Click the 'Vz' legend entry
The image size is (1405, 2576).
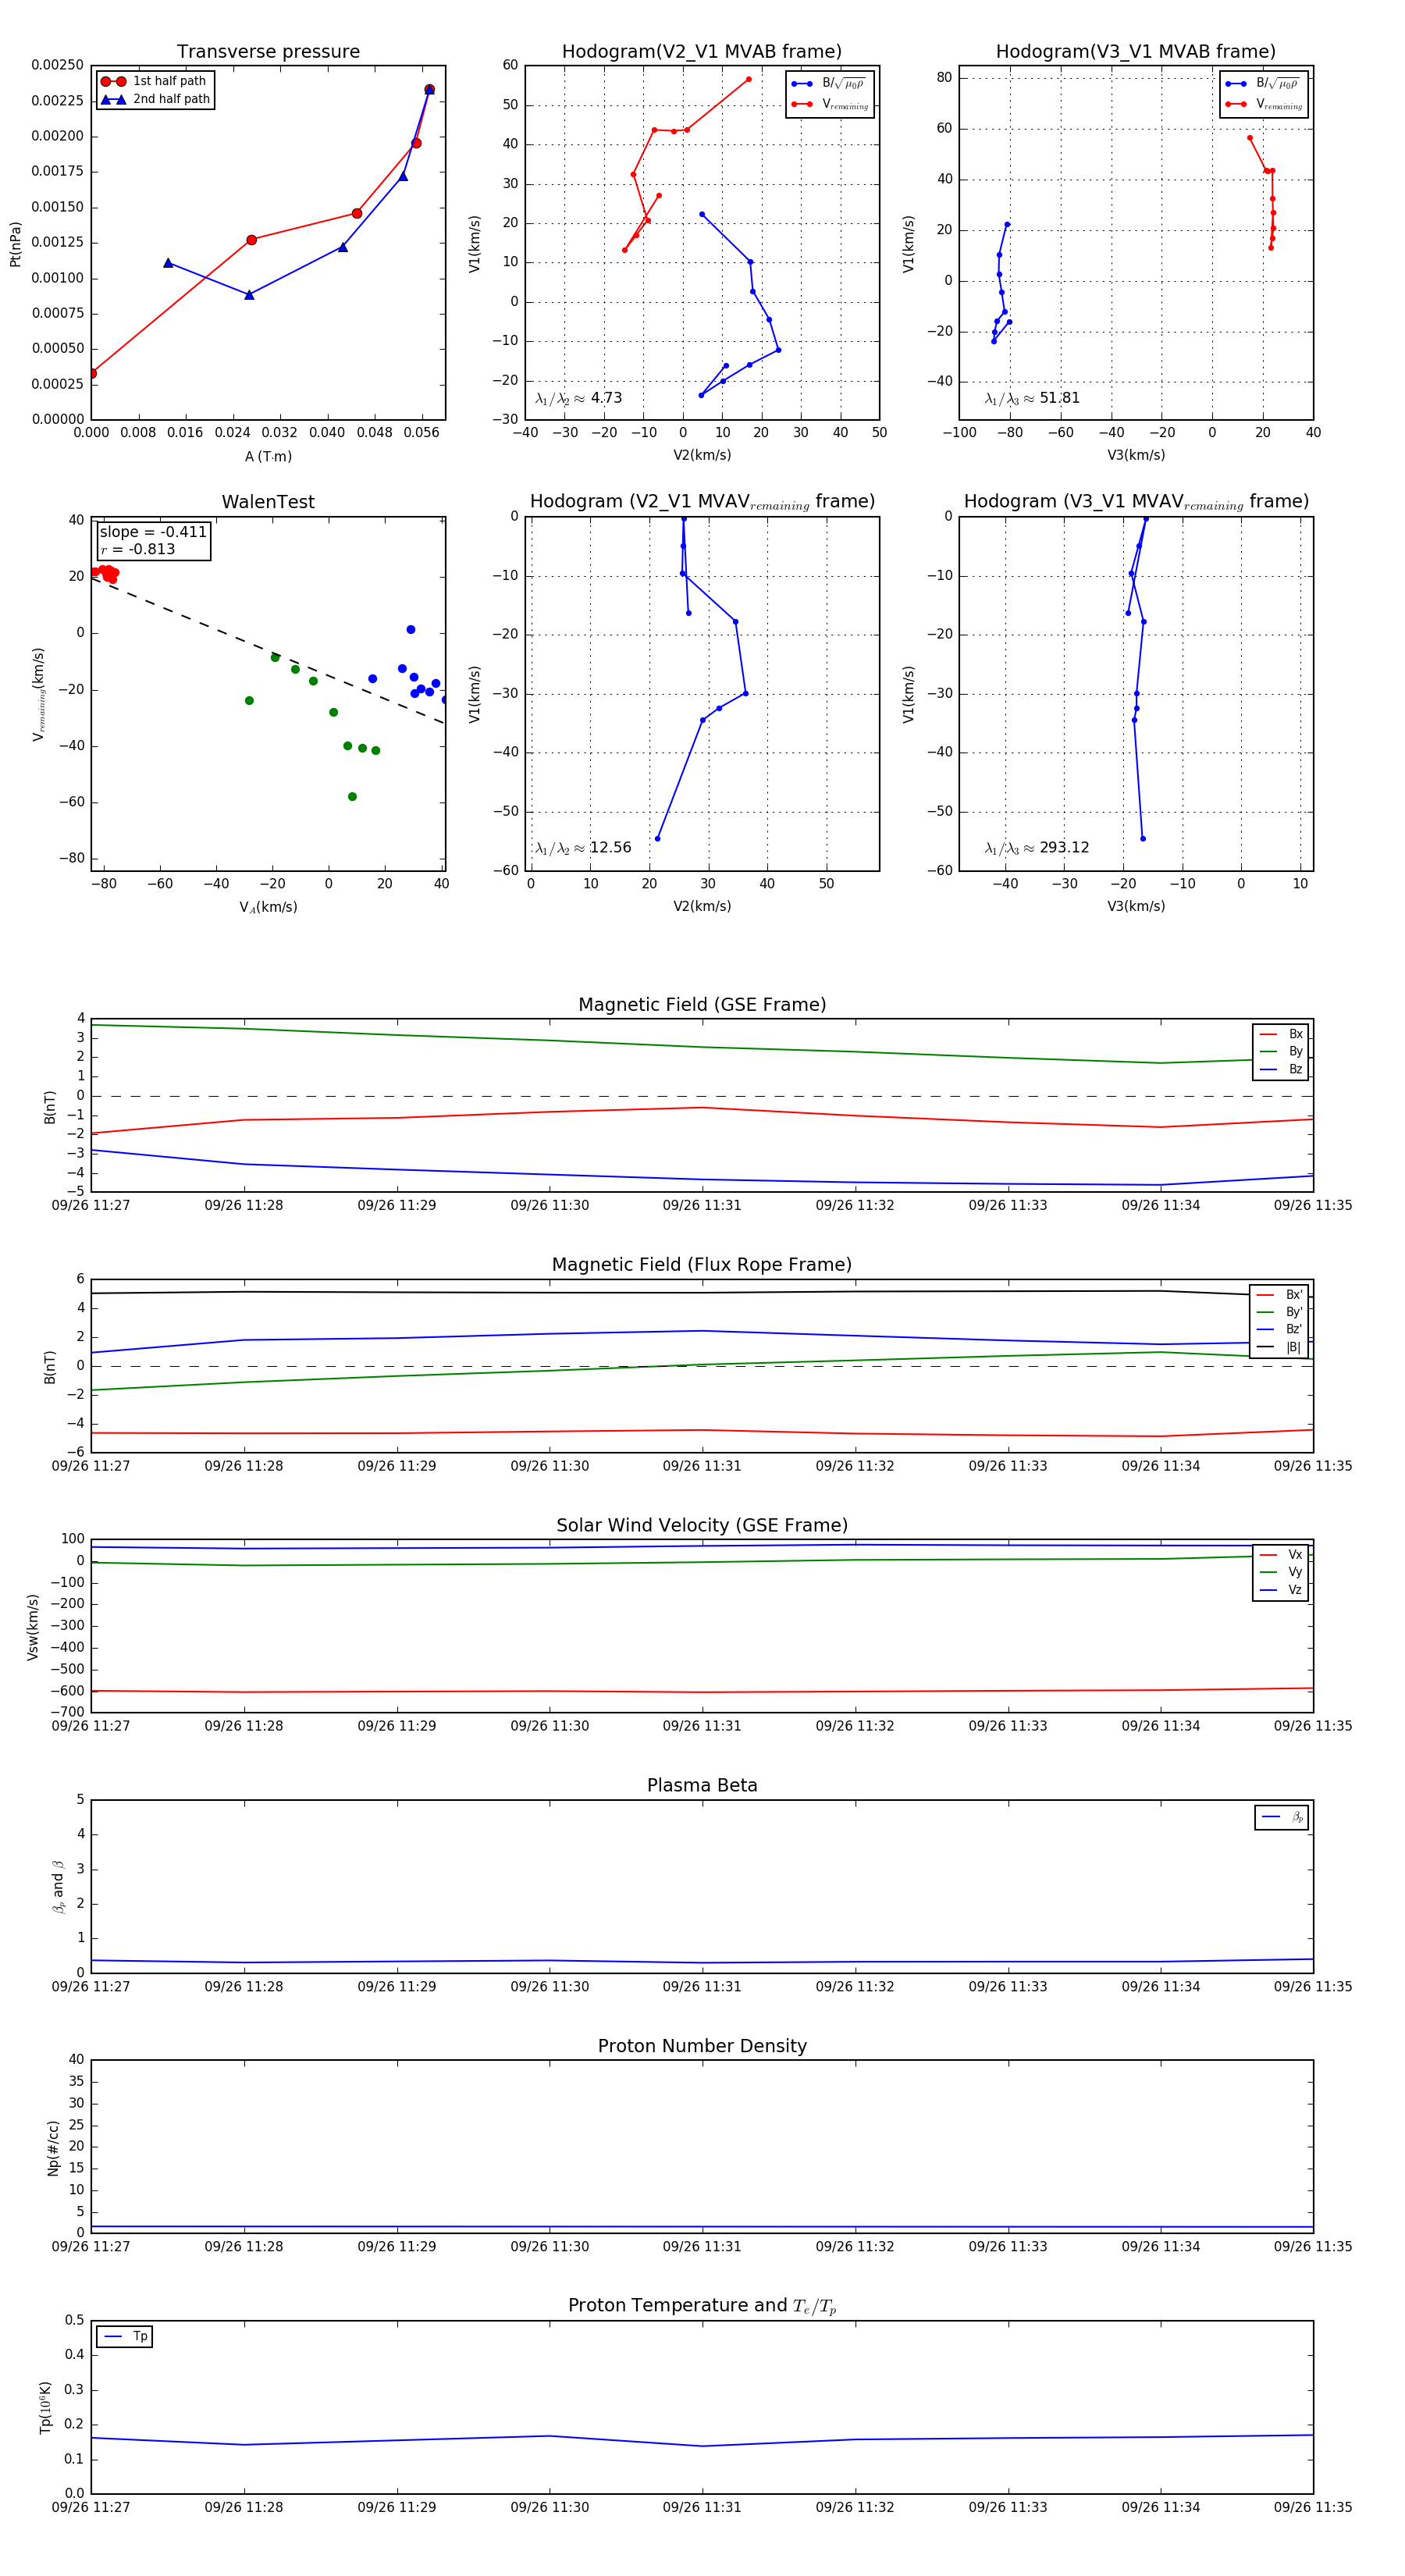pos(1281,1591)
